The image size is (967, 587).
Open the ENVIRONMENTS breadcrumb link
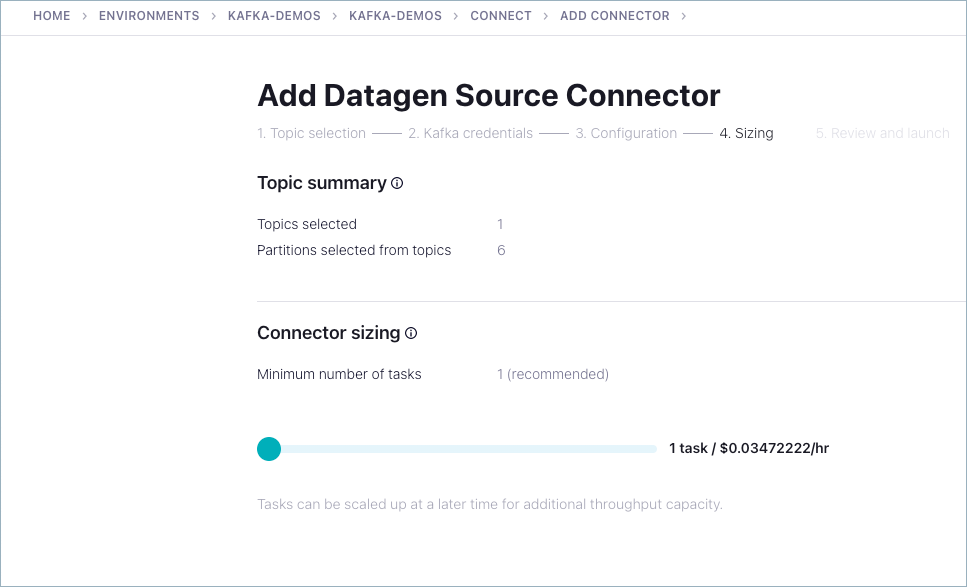click(149, 16)
